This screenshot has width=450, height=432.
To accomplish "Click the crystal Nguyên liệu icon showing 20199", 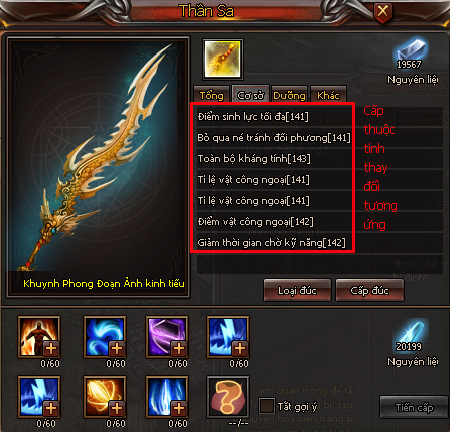I will (411, 335).
